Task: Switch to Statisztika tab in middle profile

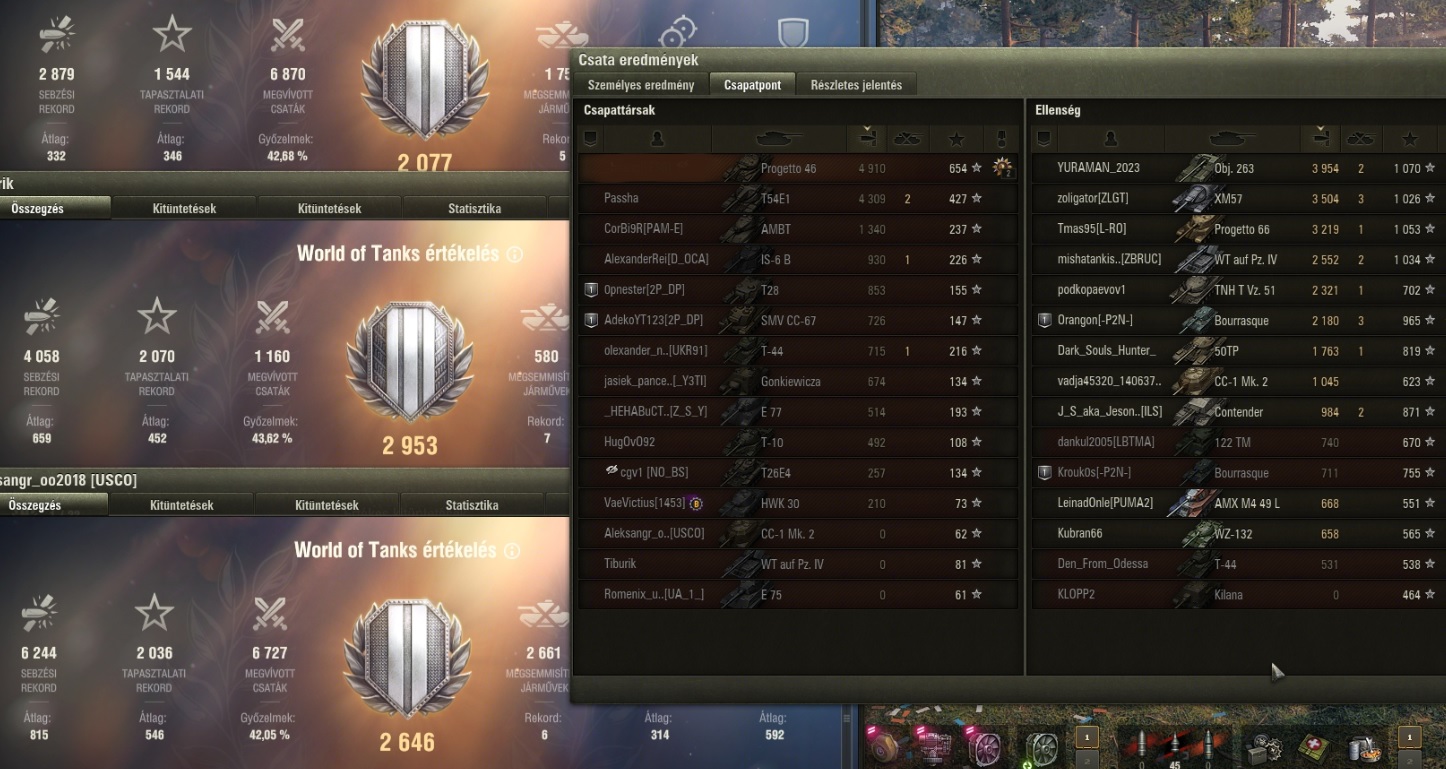Action: [x=473, y=209]
